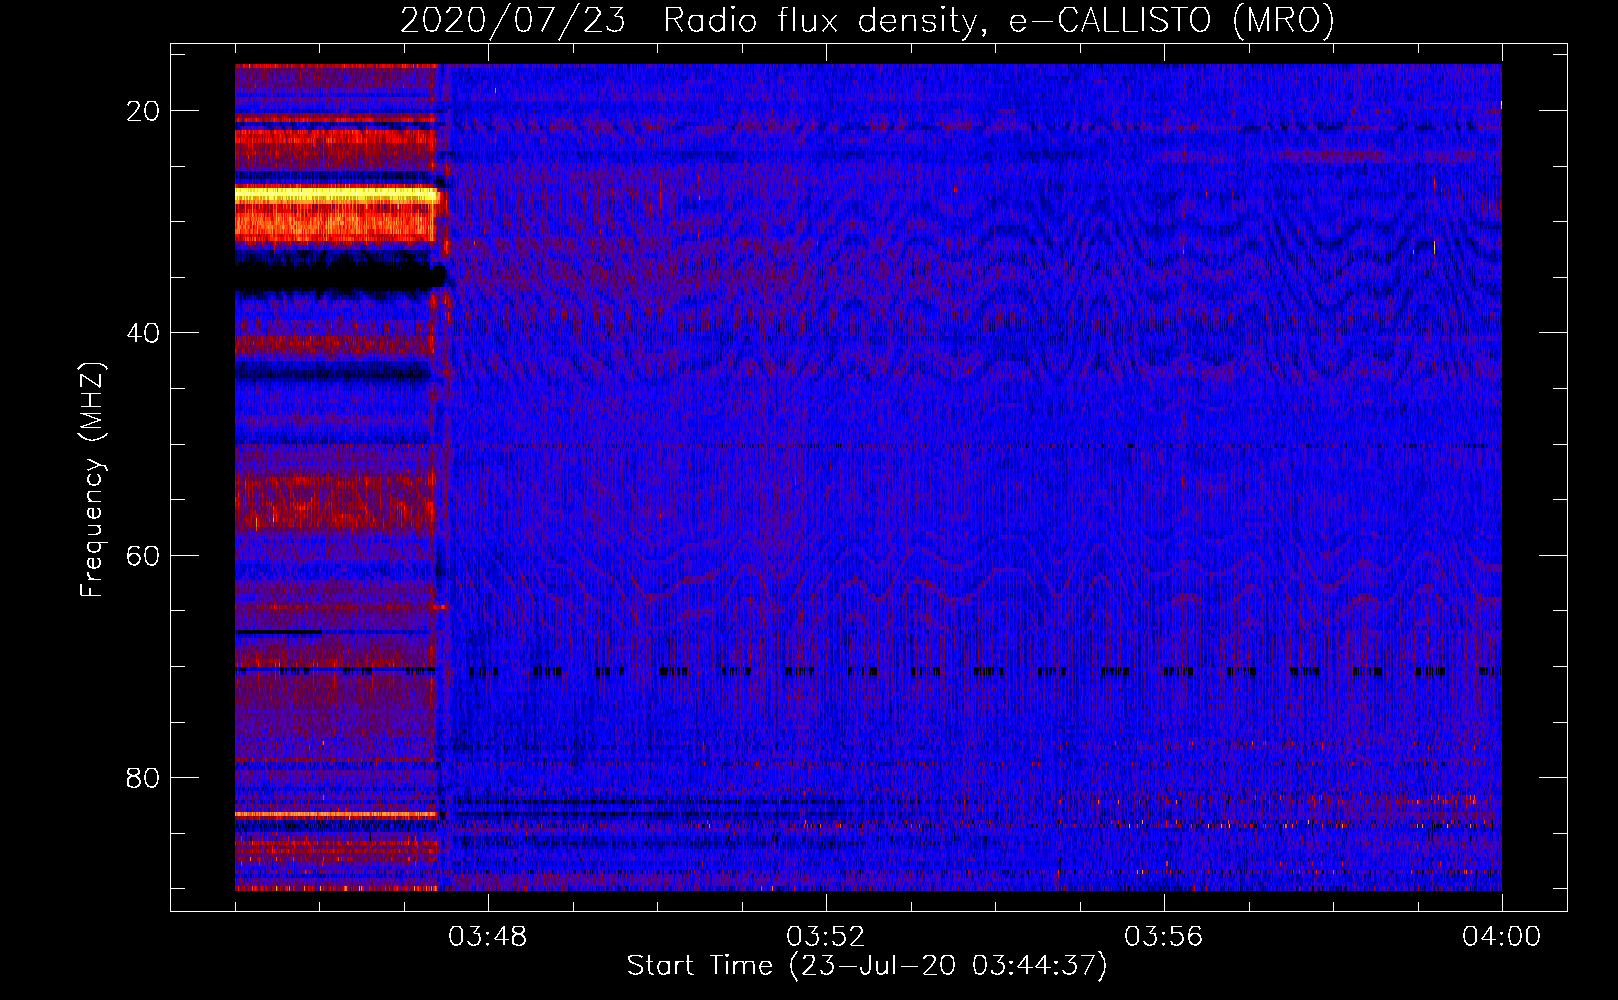Click the black band near 35 MHz
Image resolution: width=1618 pixels, height=1000 pixels.
tap(338, 274)
